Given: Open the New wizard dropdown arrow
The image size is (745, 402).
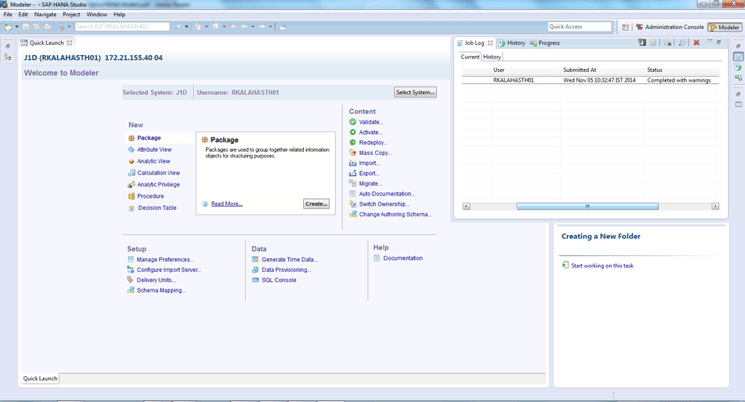Looking at the screenshot, I should point(17,27).
